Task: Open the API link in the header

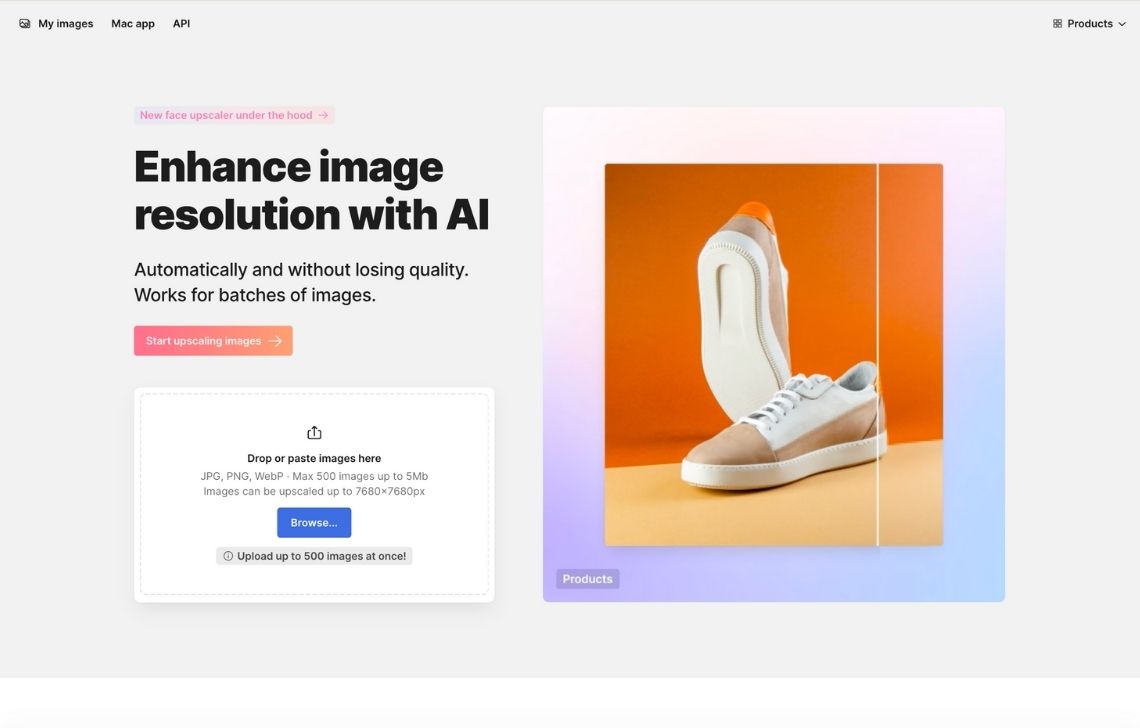Action: point(181,23)
